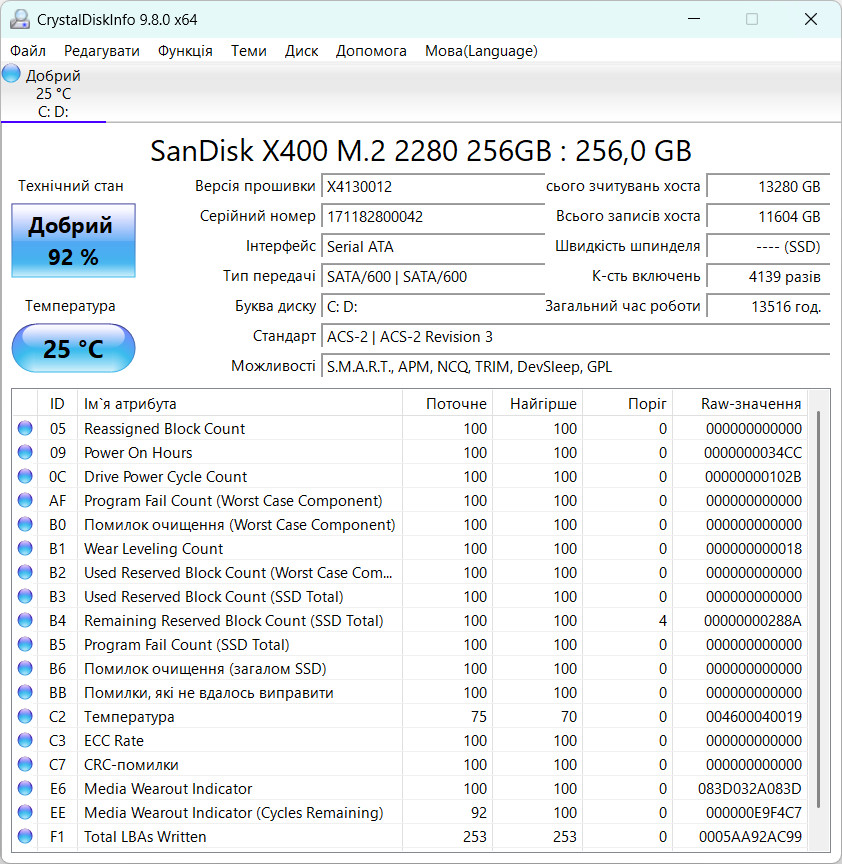Click the Добрий 92 % health status button
The image size is (842, 864).
coord(73,241)
